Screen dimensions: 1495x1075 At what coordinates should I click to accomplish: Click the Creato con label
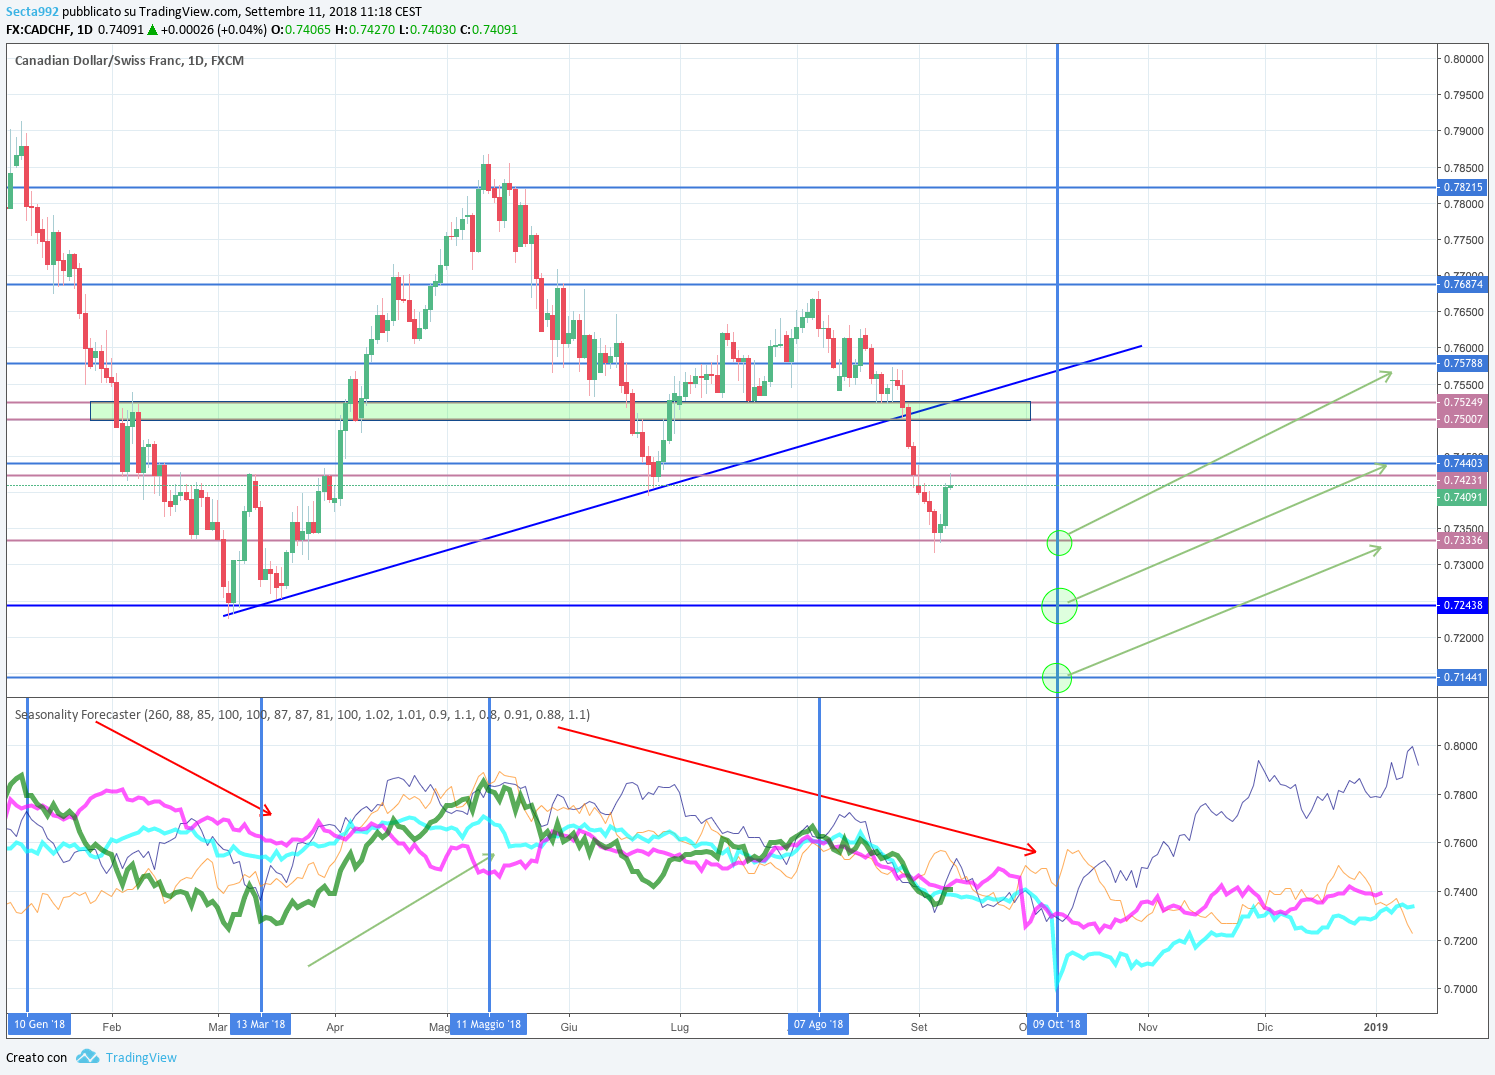click(x=37, y=1057)
